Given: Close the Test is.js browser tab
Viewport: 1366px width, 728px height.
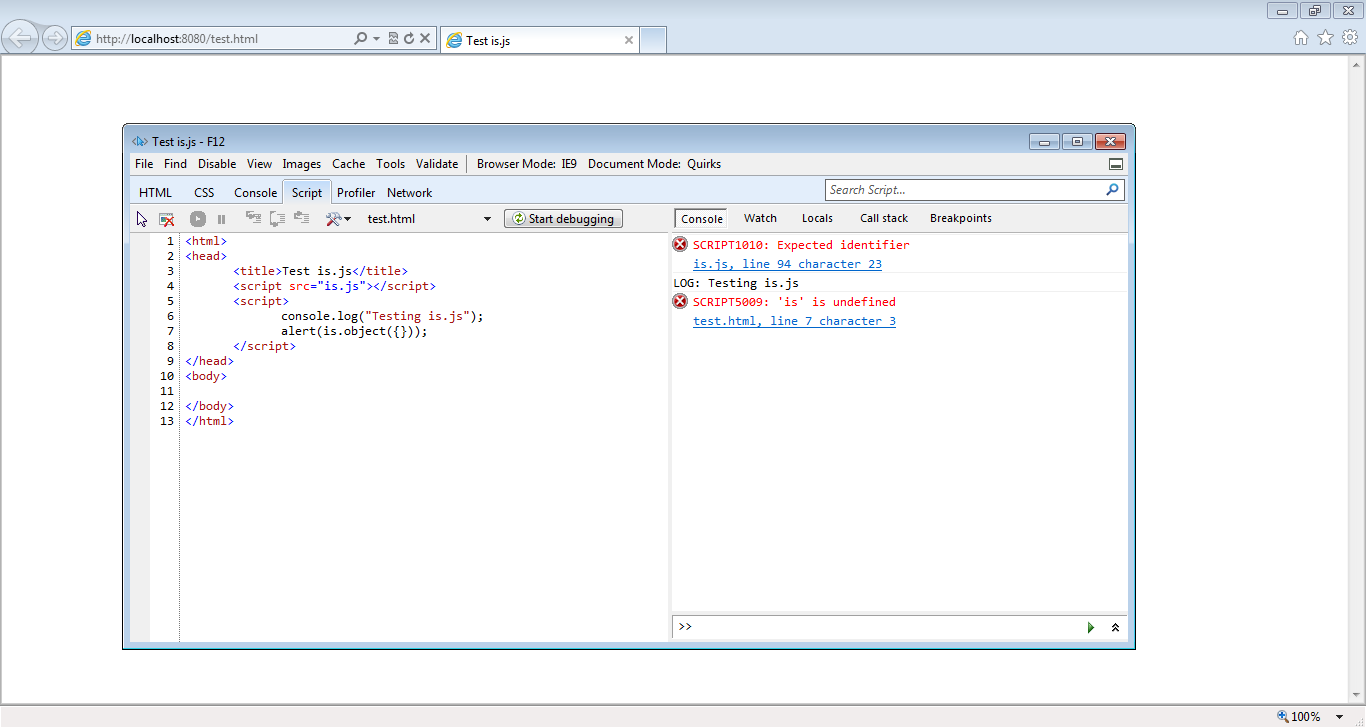Looking at the screenshot, I should pos(629,40).
